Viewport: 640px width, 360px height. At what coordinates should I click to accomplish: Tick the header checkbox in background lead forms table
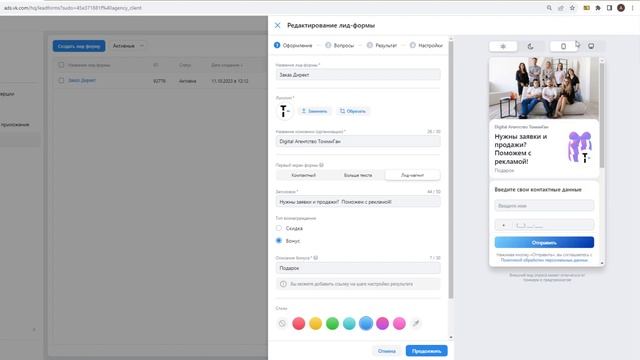tap(61, 65)
